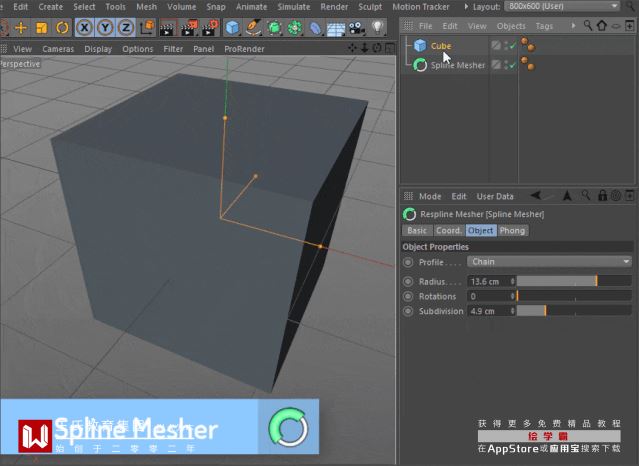Image resolution: width=639 pixels, height=466 pixels.
Task: Switch to the Coord. tab
Action: [448, 231]
